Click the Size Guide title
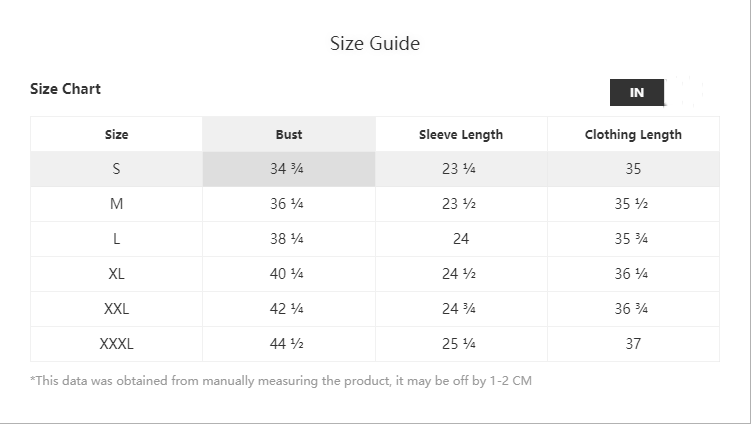 click(375, 43)
